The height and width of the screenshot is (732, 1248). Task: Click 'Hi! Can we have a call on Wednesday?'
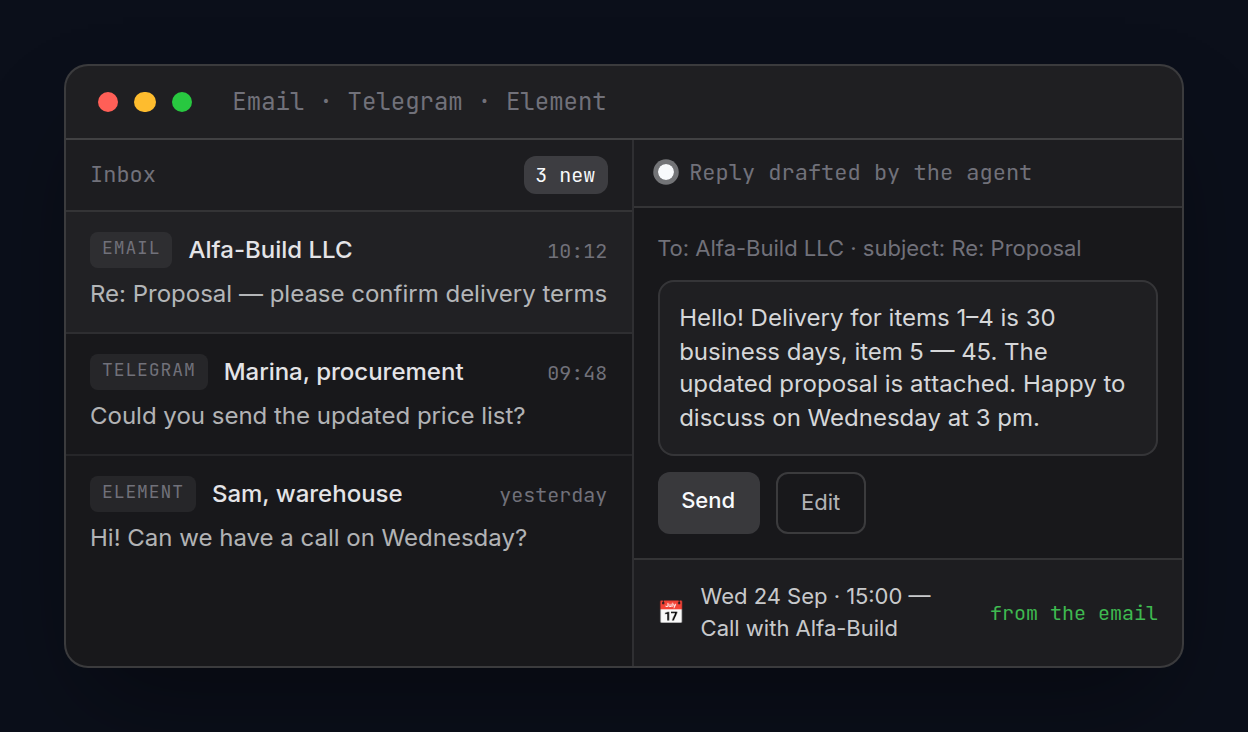click(x=309, y=538)
